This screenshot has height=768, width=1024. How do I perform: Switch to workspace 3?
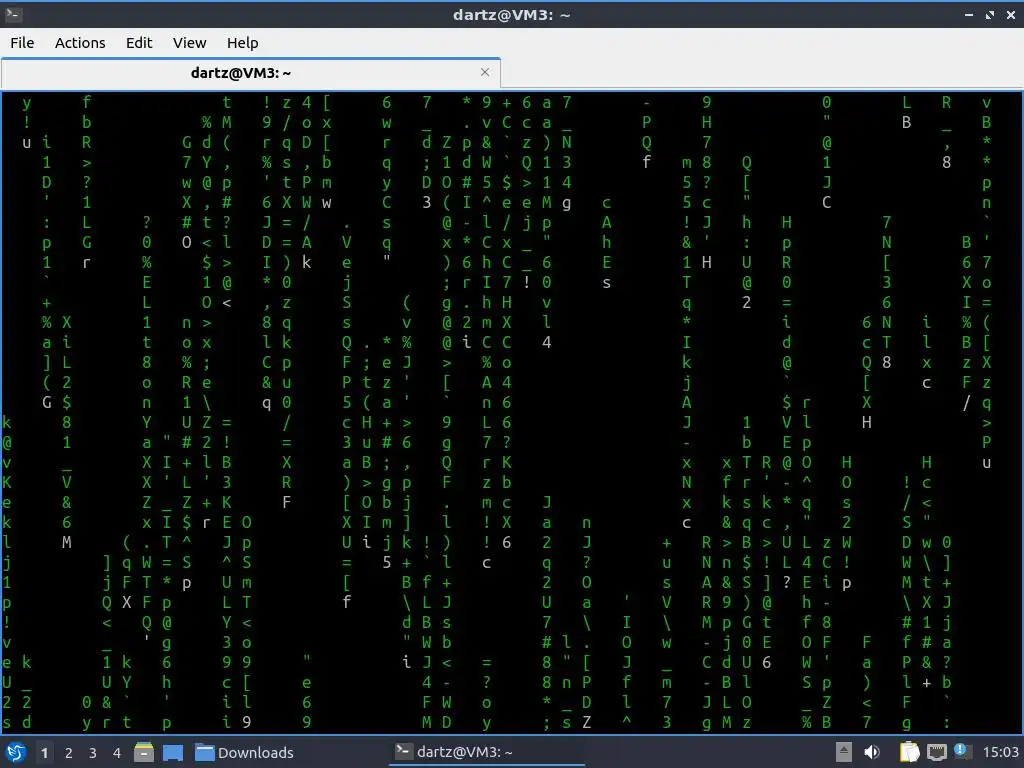93,753
